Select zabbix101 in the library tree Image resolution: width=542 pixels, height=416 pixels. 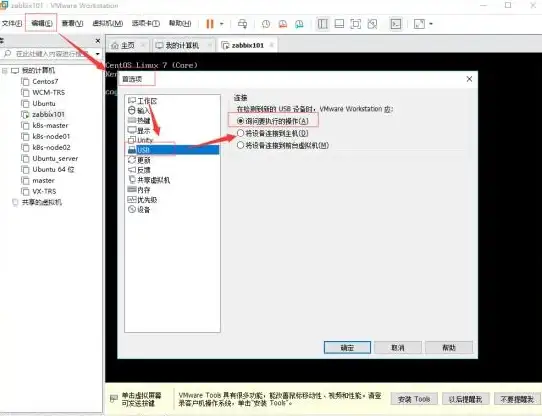click(x=48, y=114)
